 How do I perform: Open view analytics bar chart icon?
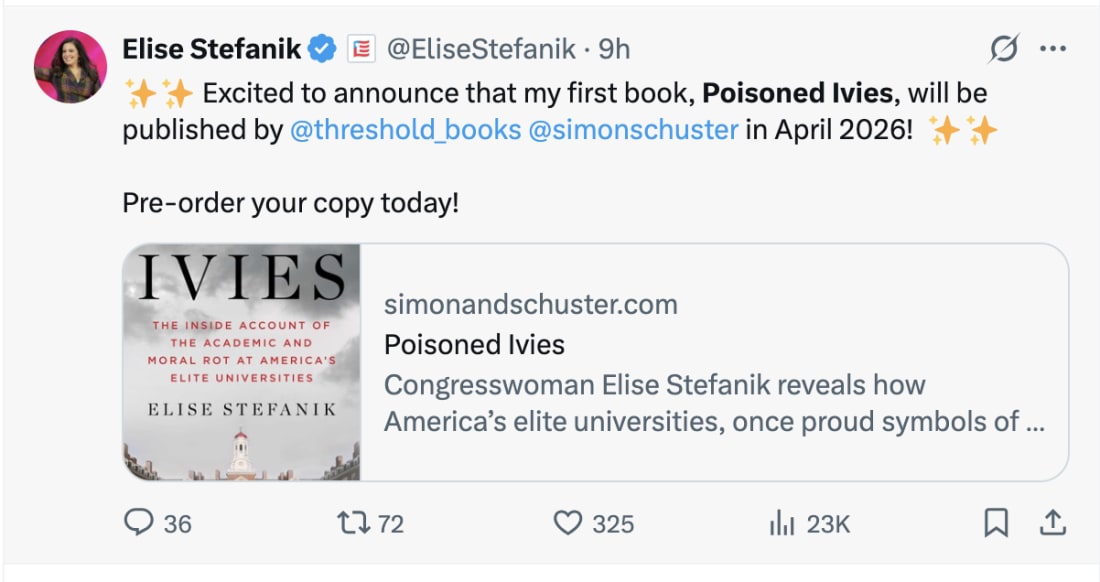(x=781, y=522)
